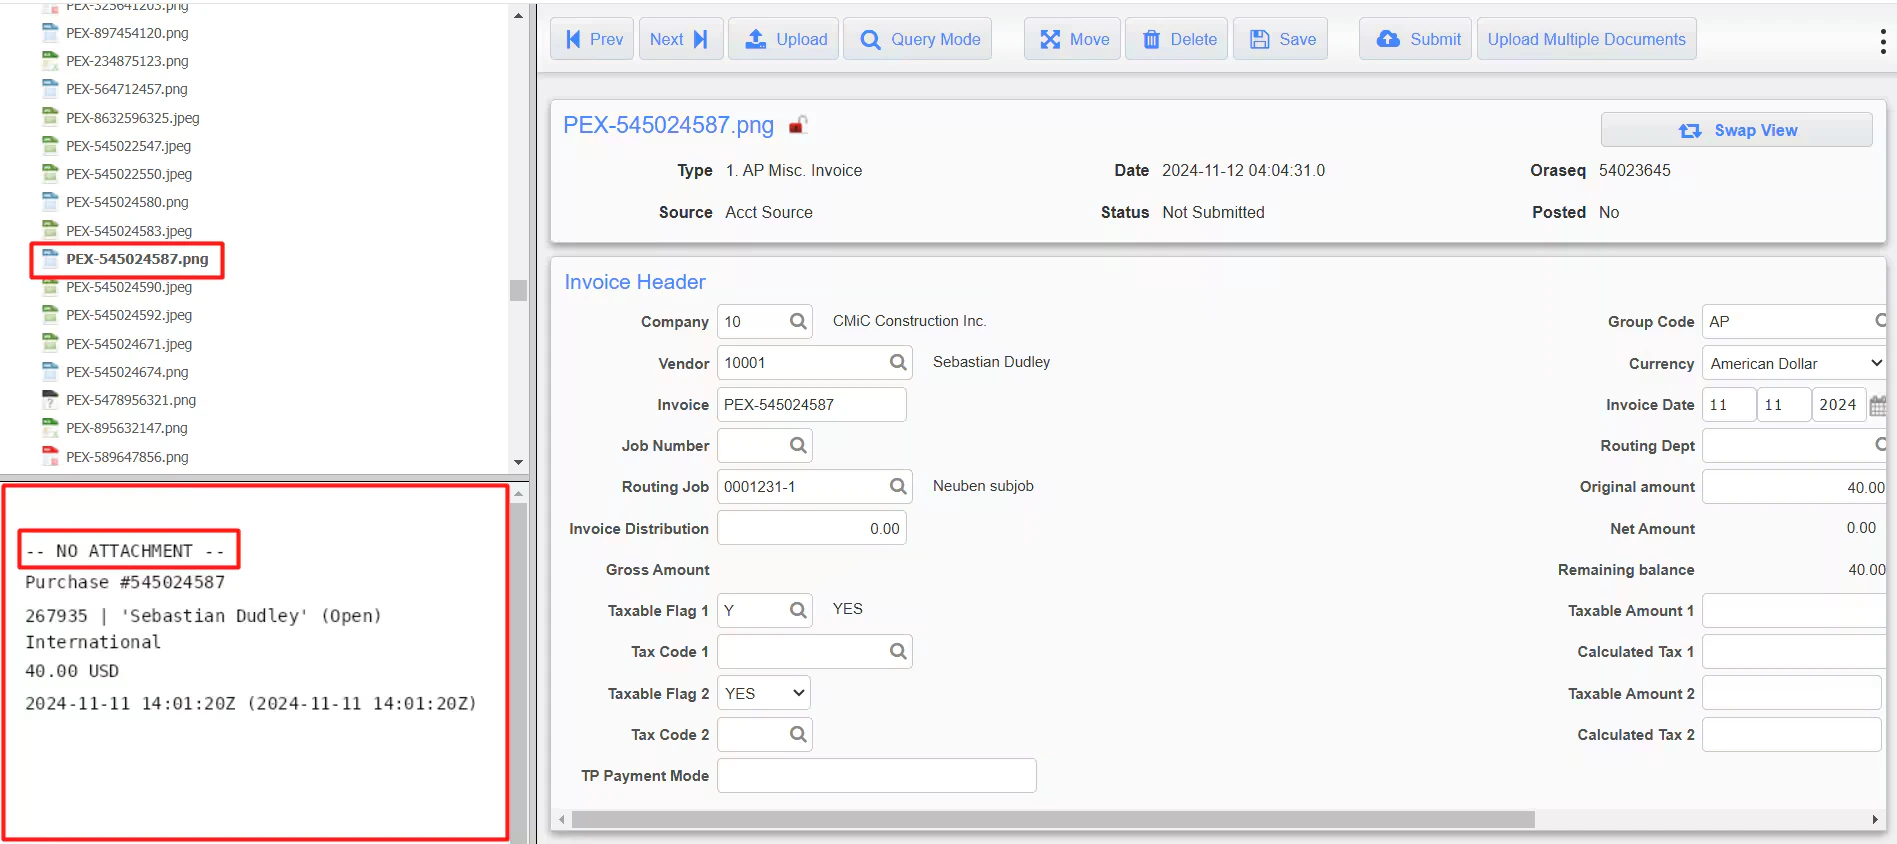Open the Group Code lookup icon
1897x844 pixels.
tap(1881, 321)
